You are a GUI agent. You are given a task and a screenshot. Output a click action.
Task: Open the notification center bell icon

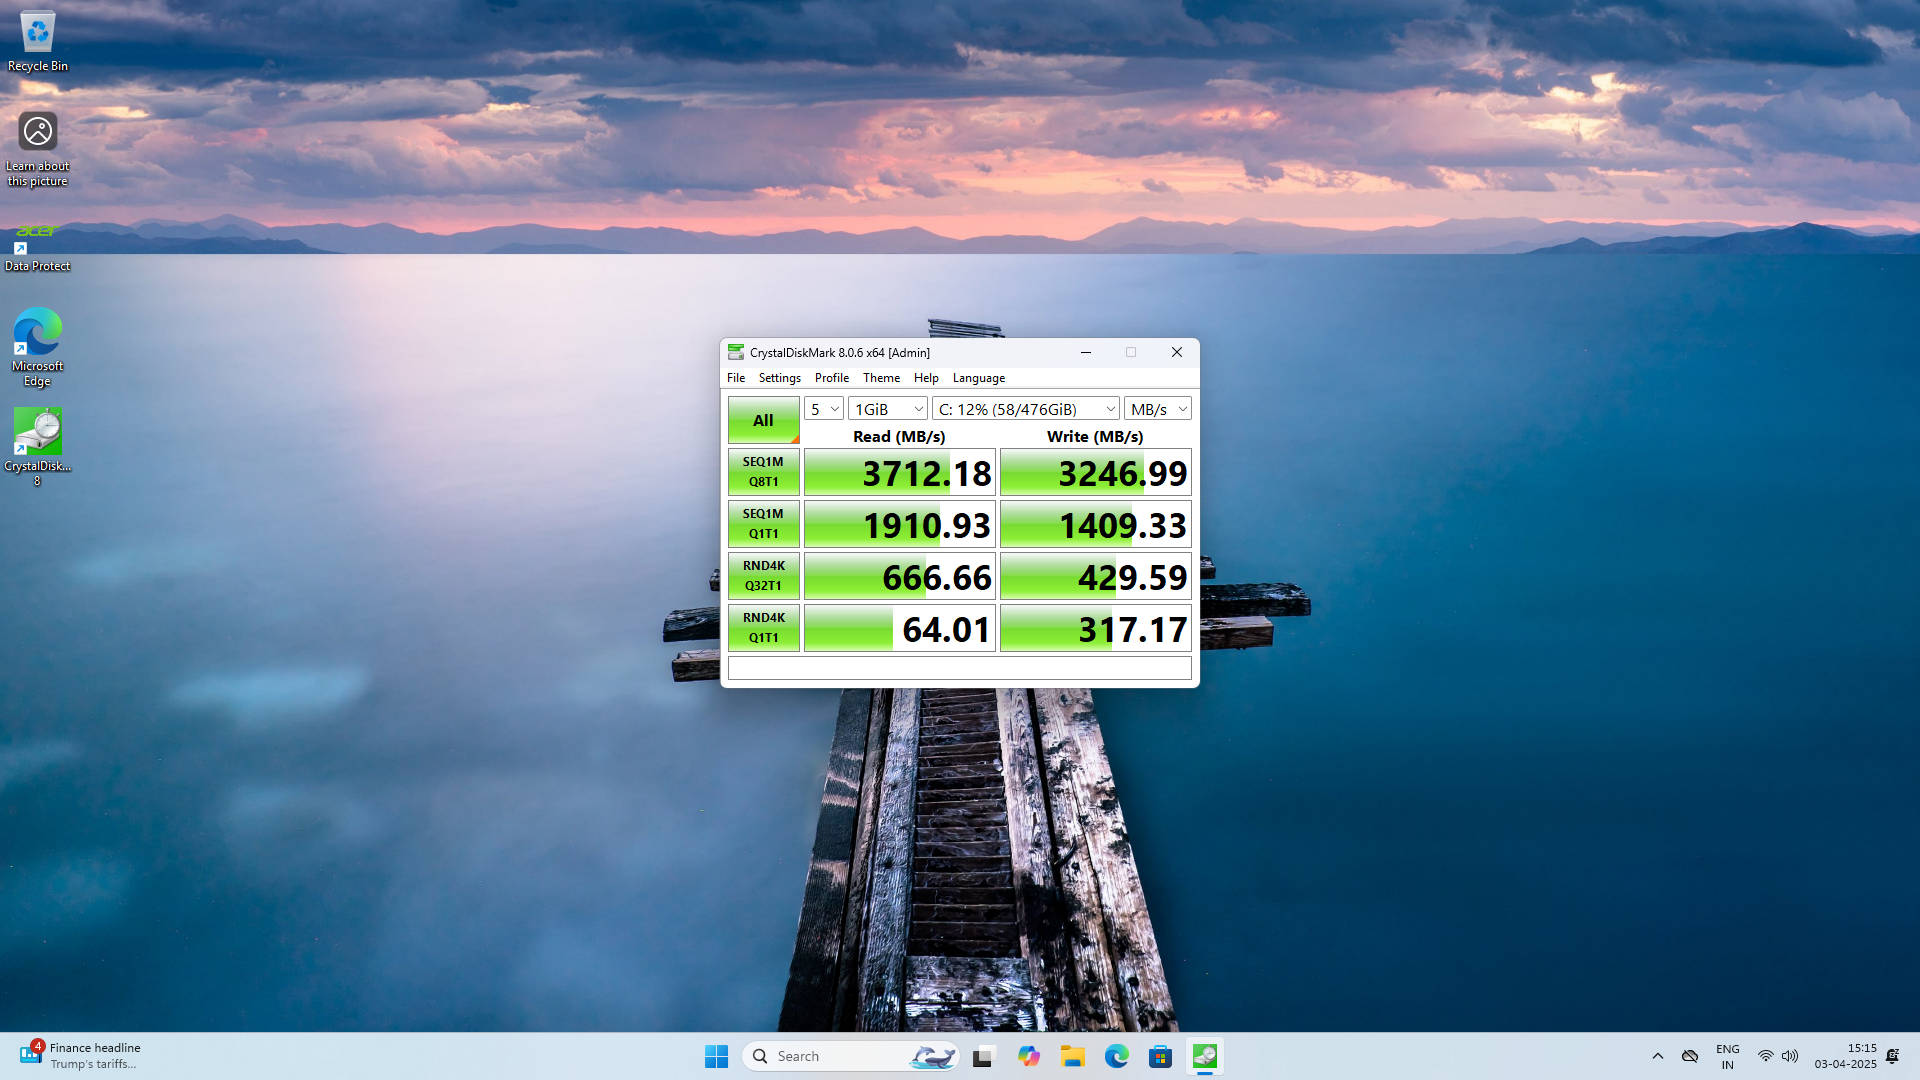(x=1892, y=1056)
